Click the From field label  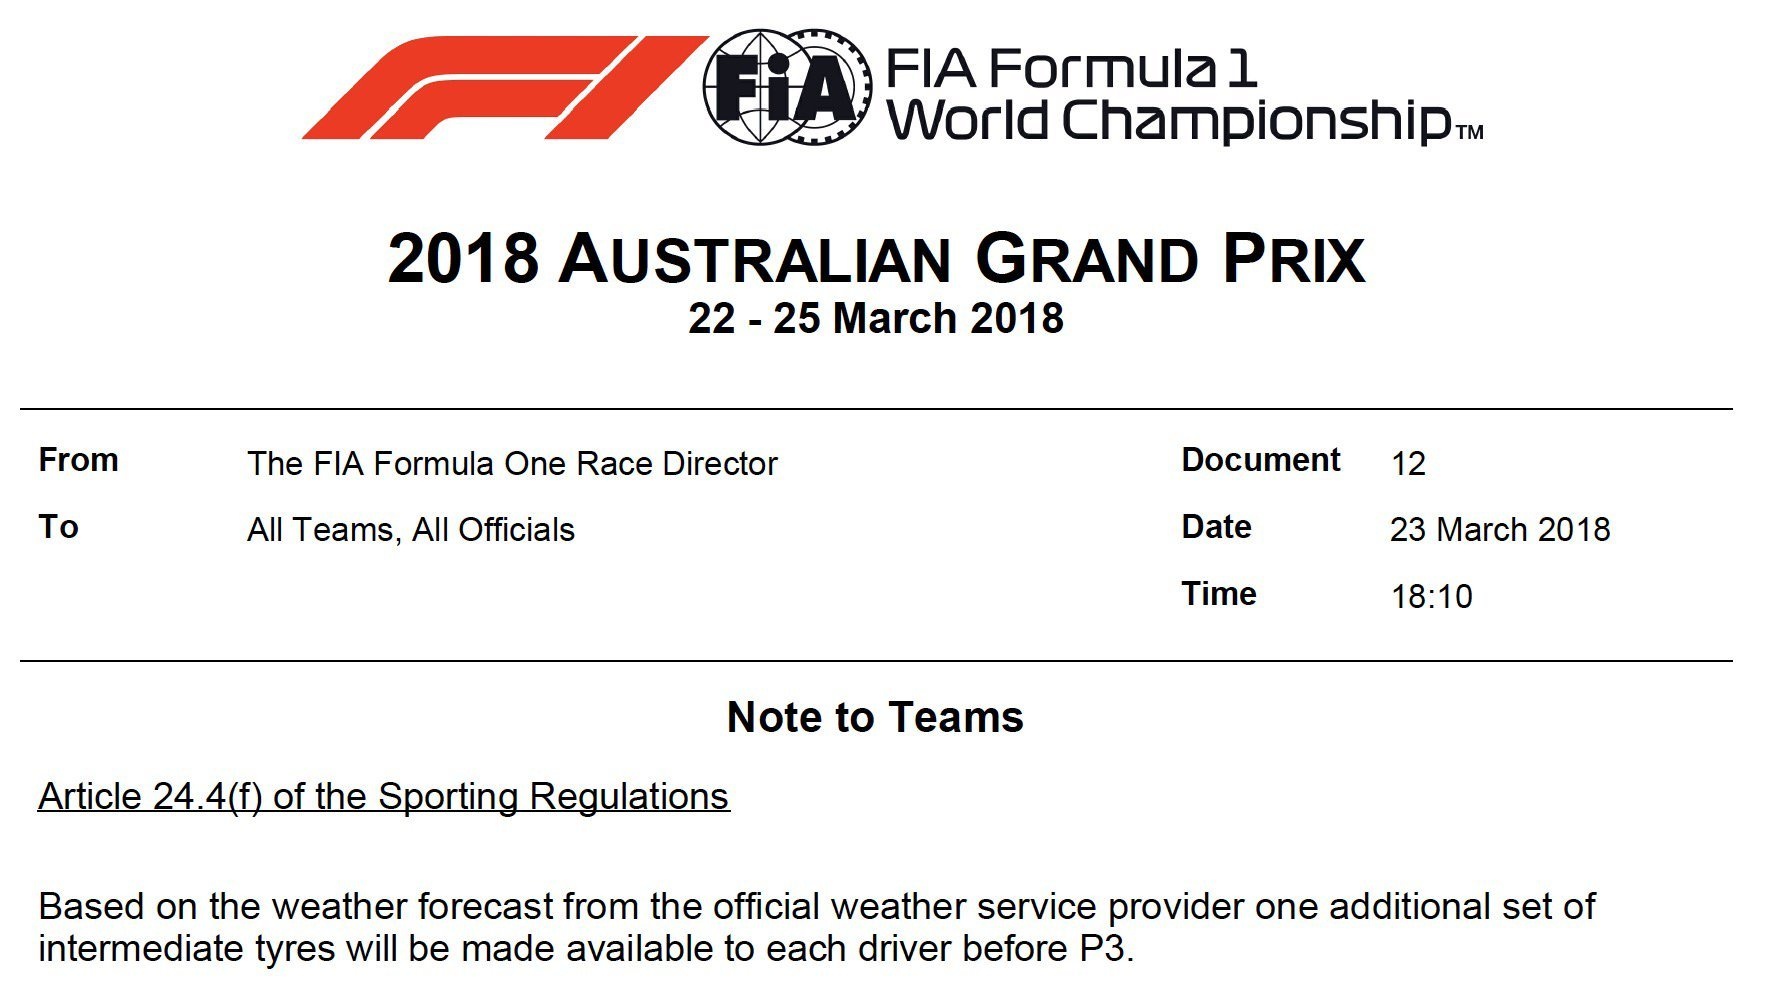click(x=78, y=460)
